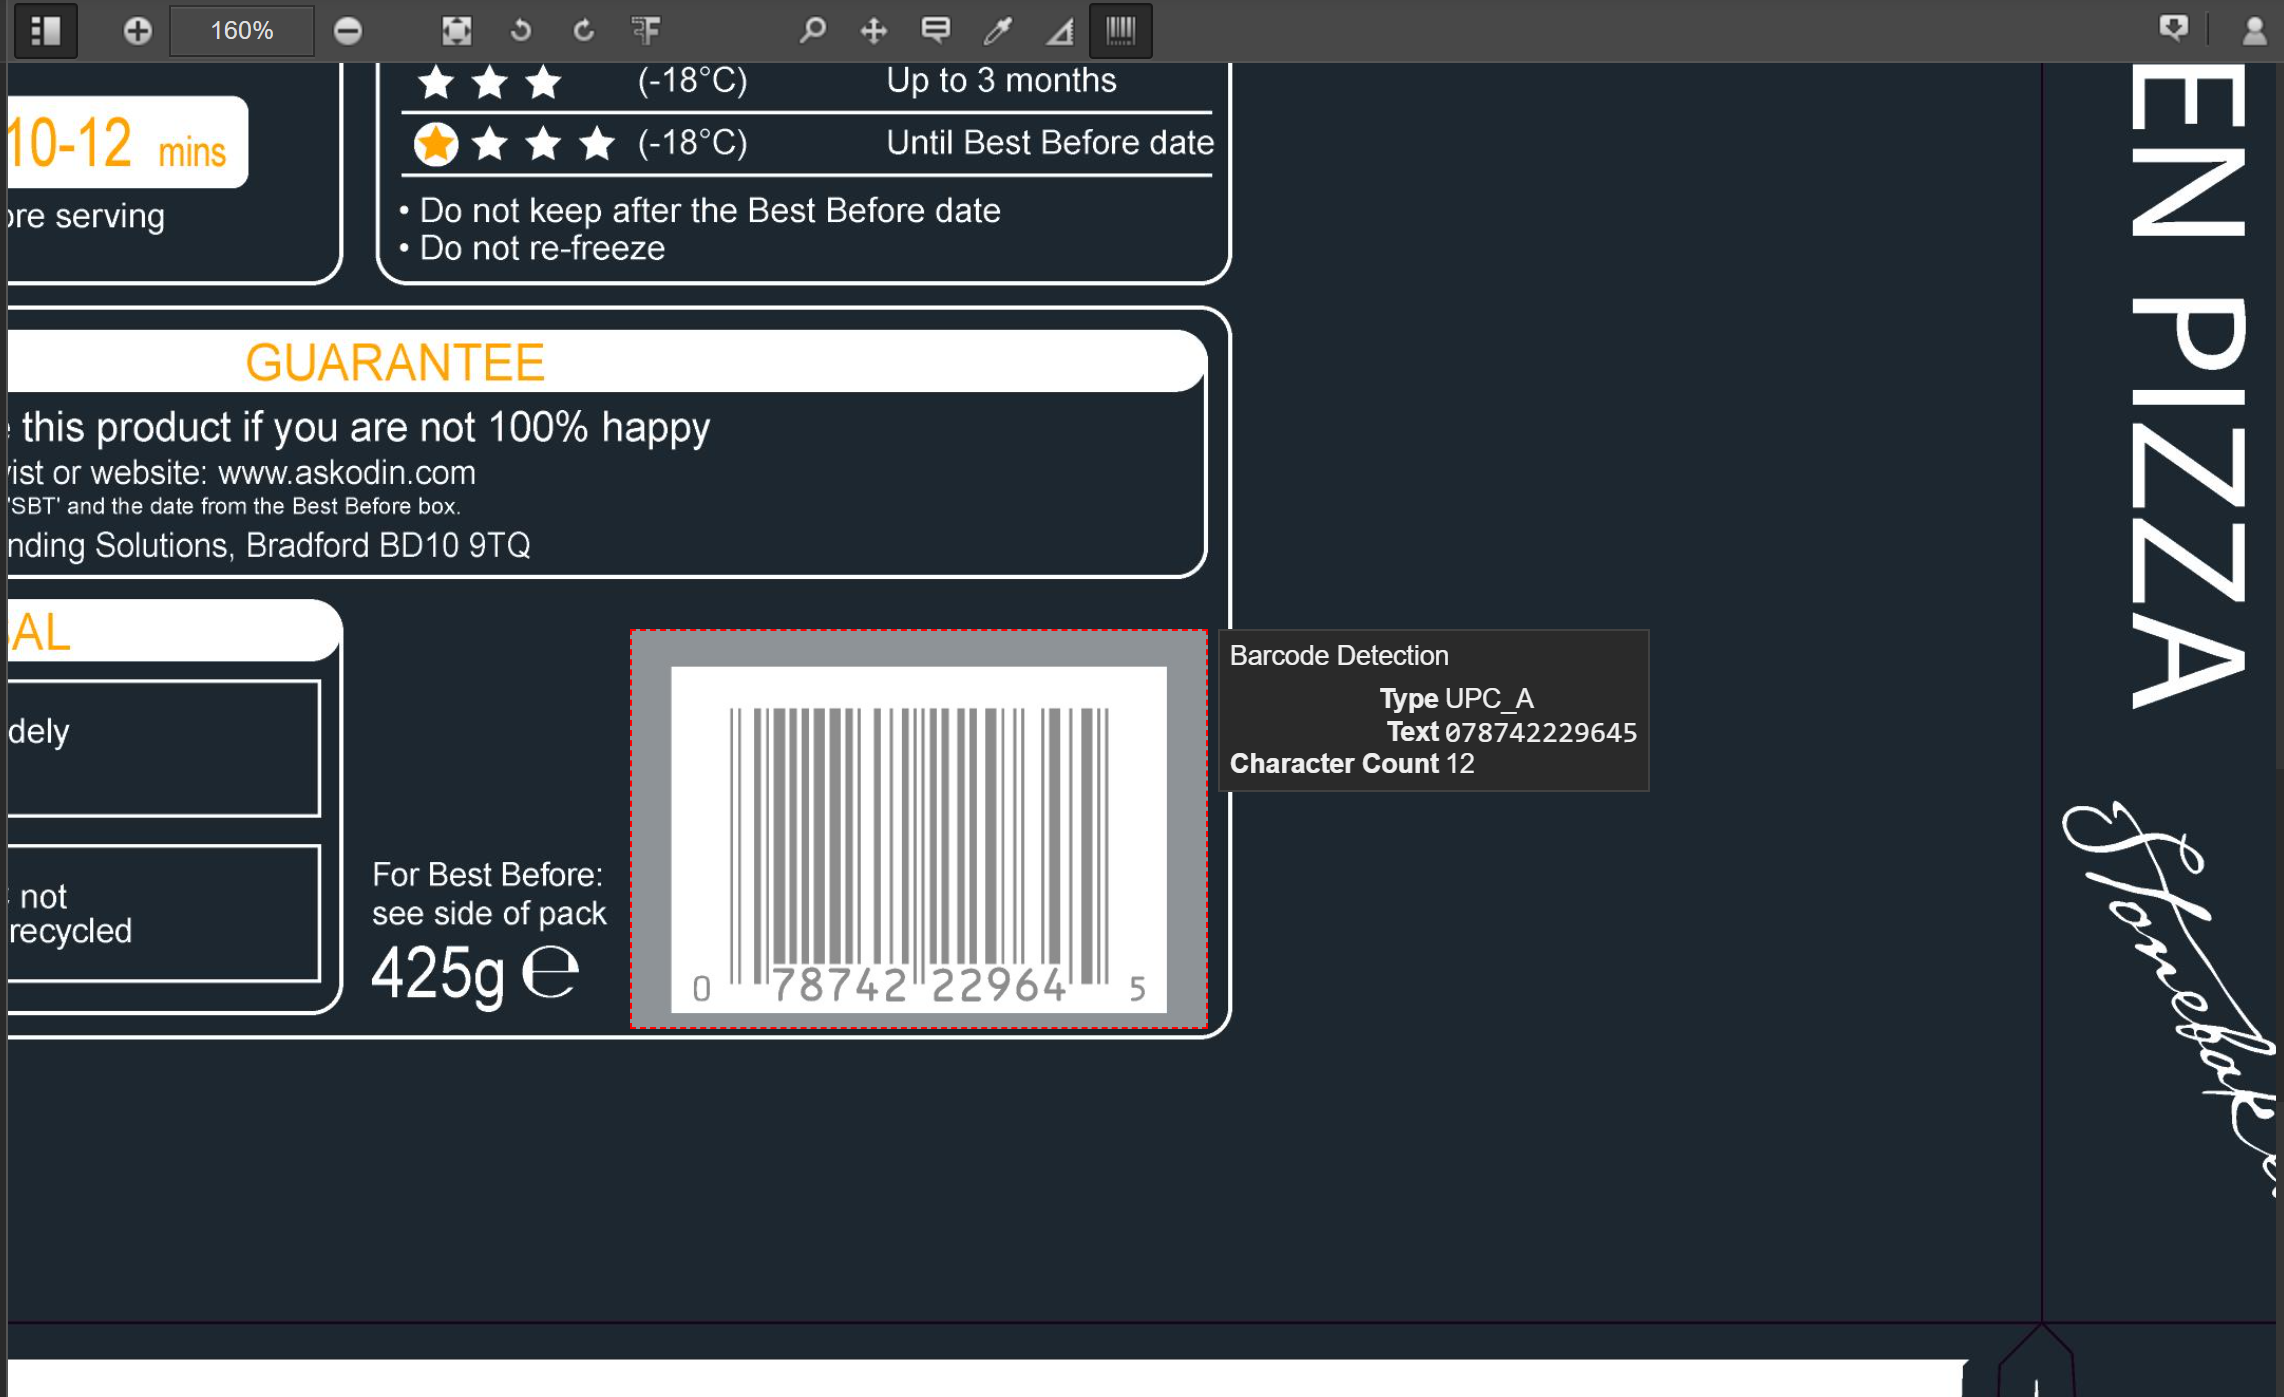Click the www.askodin.com text

(347, 472)
